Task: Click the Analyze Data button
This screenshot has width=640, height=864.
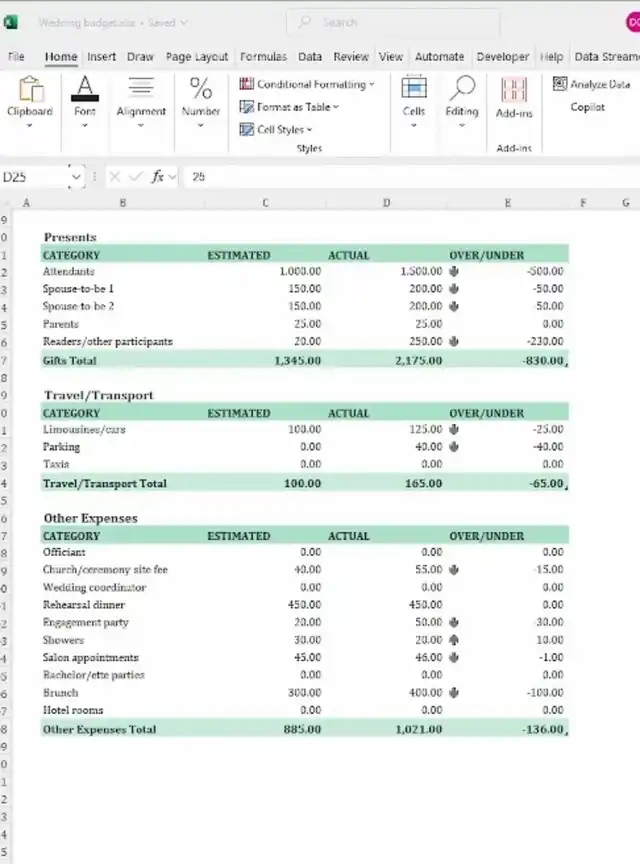Action: (x=600, y=85)
